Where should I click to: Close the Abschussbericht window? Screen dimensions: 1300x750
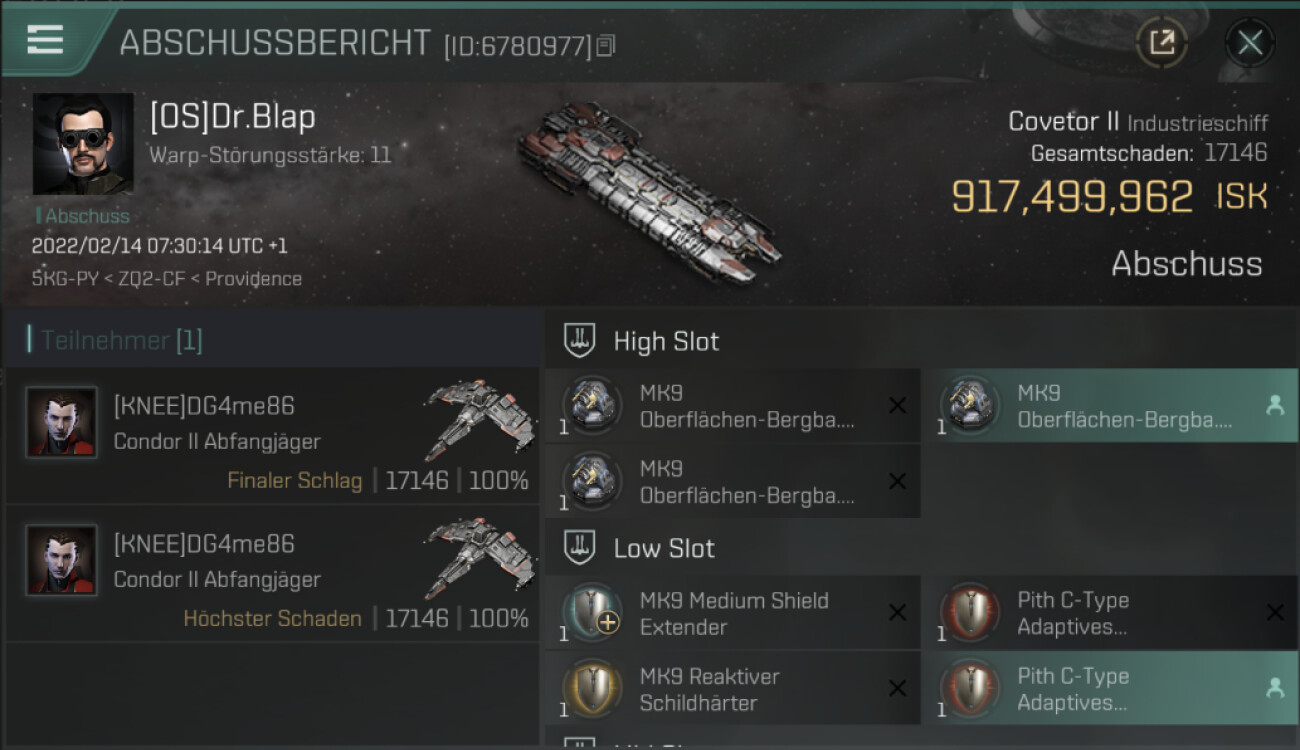pyautogui.click(x=1249, y=42)
